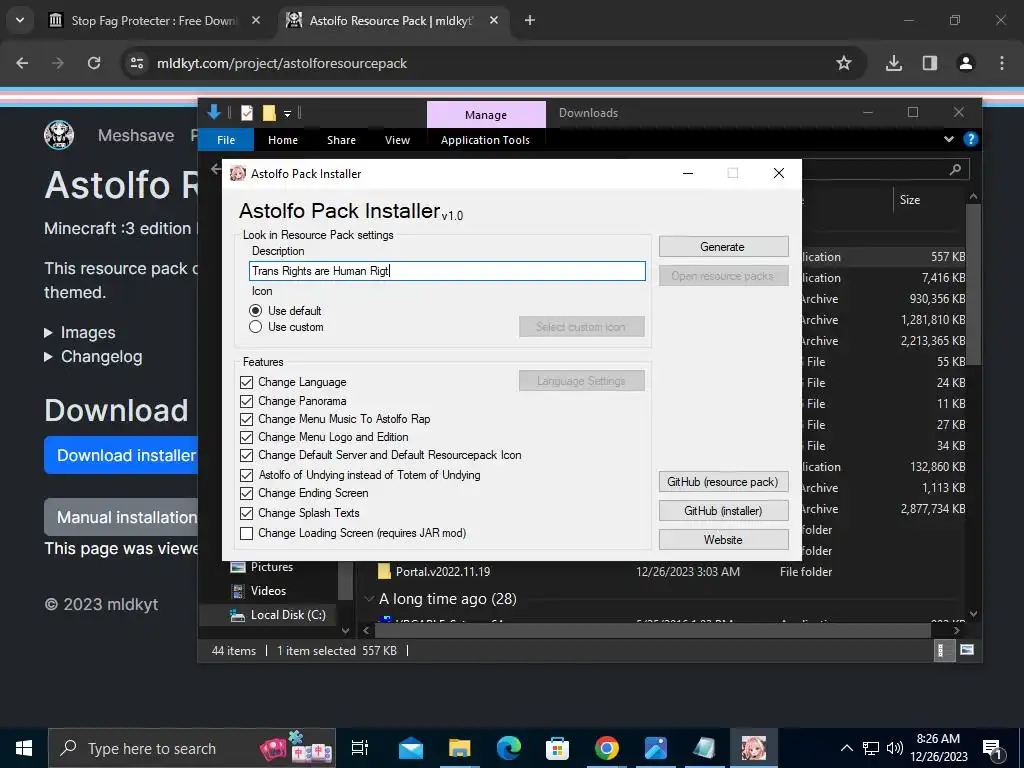The width and height of the screenshot is (1024, 768).
Task: Click the Explorer horizontal scrollbar
Action: (653, 630)
